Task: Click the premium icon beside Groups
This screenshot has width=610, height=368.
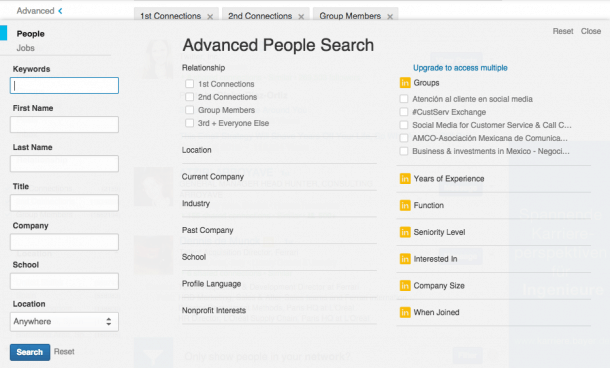Action: click(x=405, y=83)
